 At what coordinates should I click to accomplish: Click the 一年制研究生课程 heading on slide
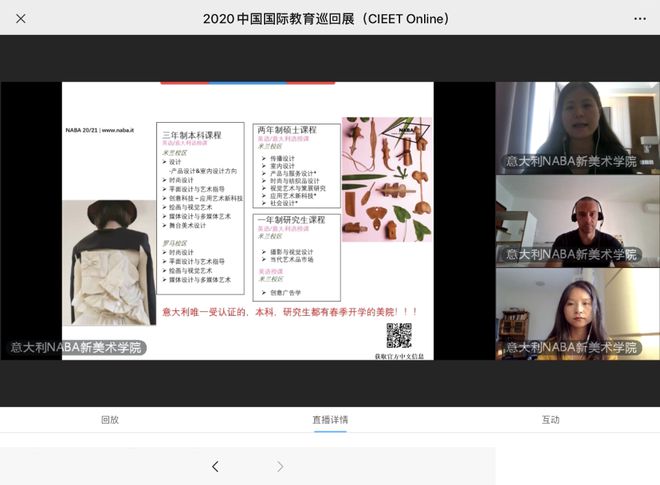(291, 220)
